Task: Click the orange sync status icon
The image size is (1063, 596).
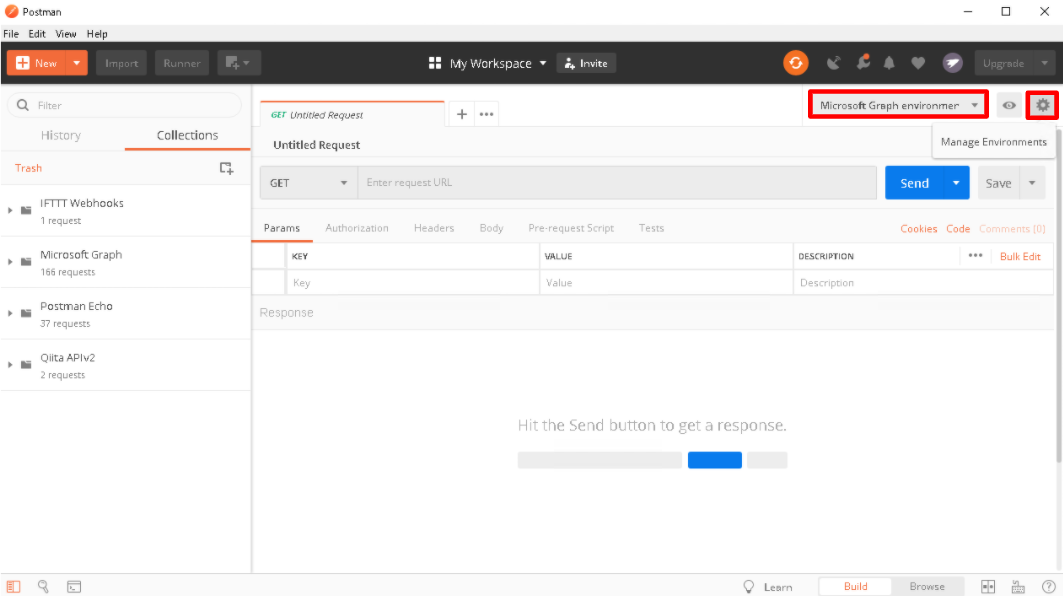Action: [795, 62]
